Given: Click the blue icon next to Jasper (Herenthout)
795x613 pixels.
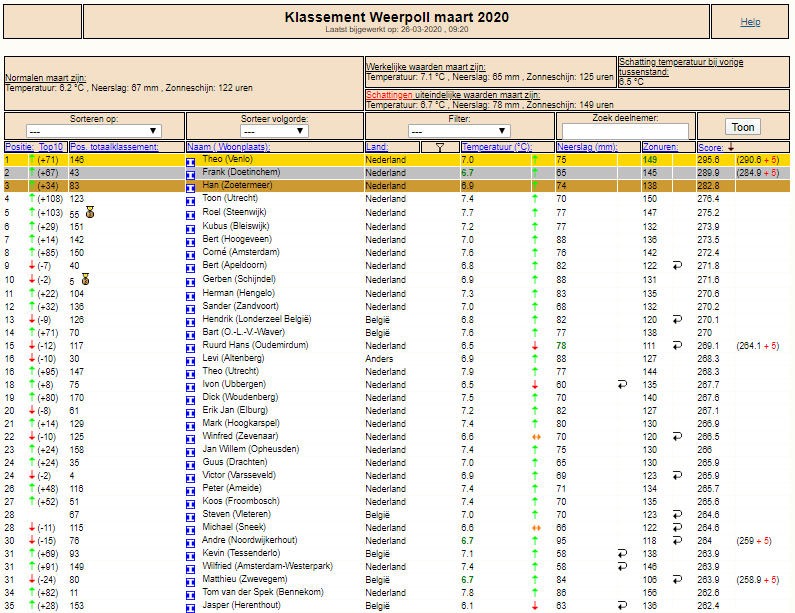Looking at the screenshot, I should (191, 606).
